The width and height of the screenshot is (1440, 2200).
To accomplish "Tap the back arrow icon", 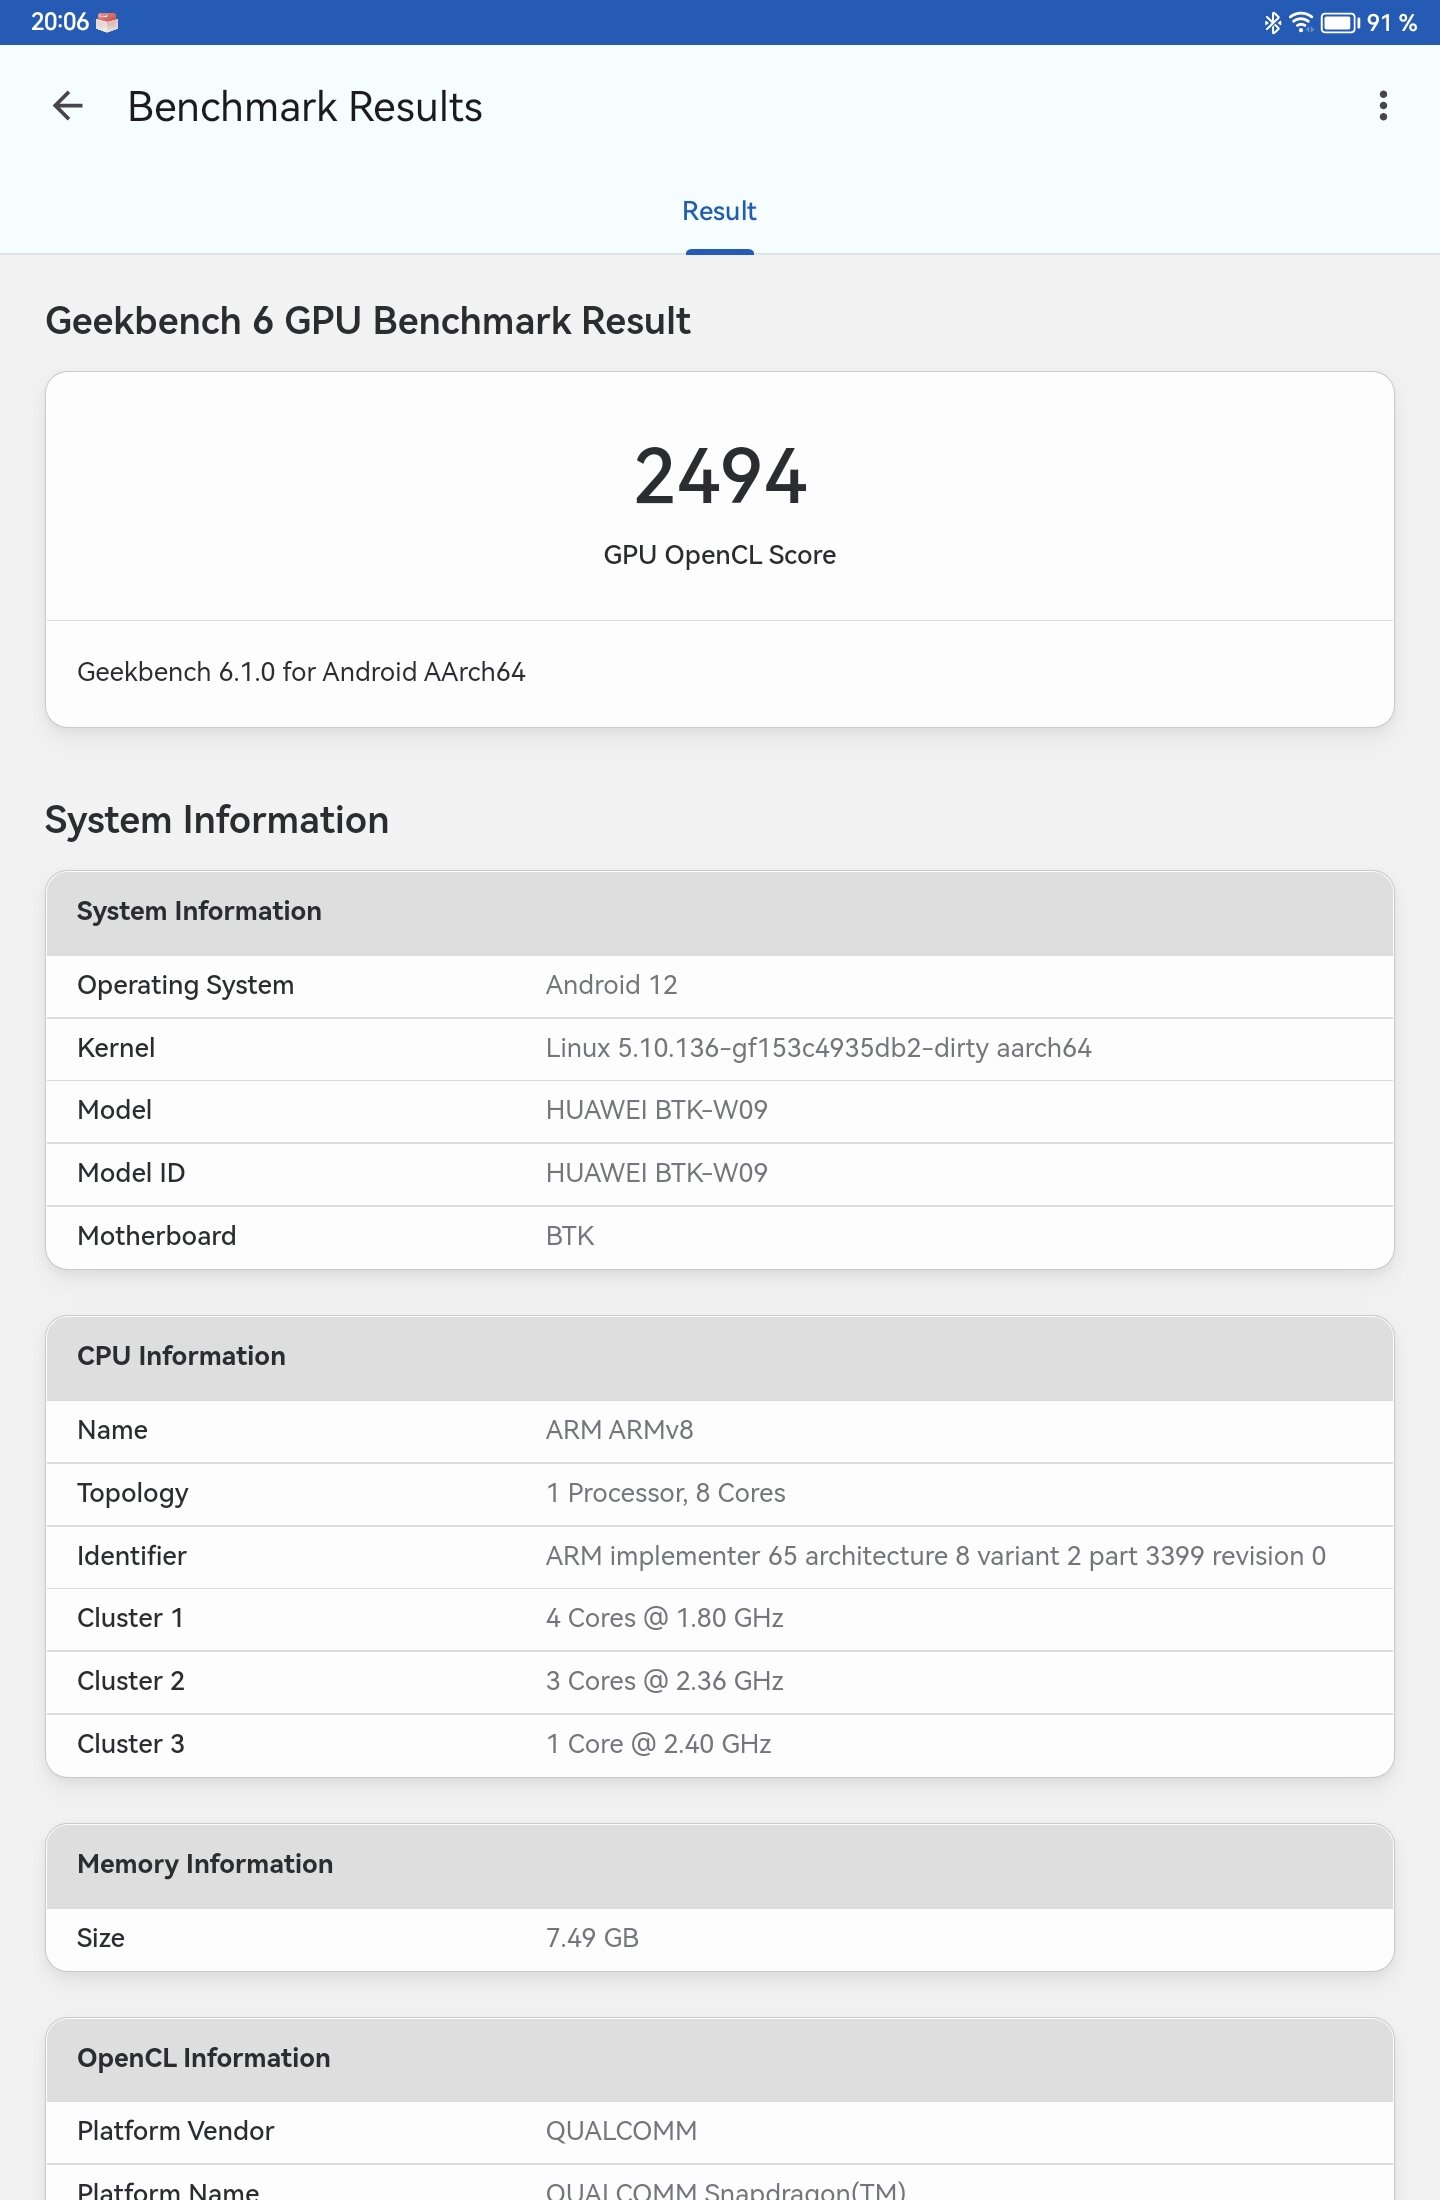I will click(68, 106).
